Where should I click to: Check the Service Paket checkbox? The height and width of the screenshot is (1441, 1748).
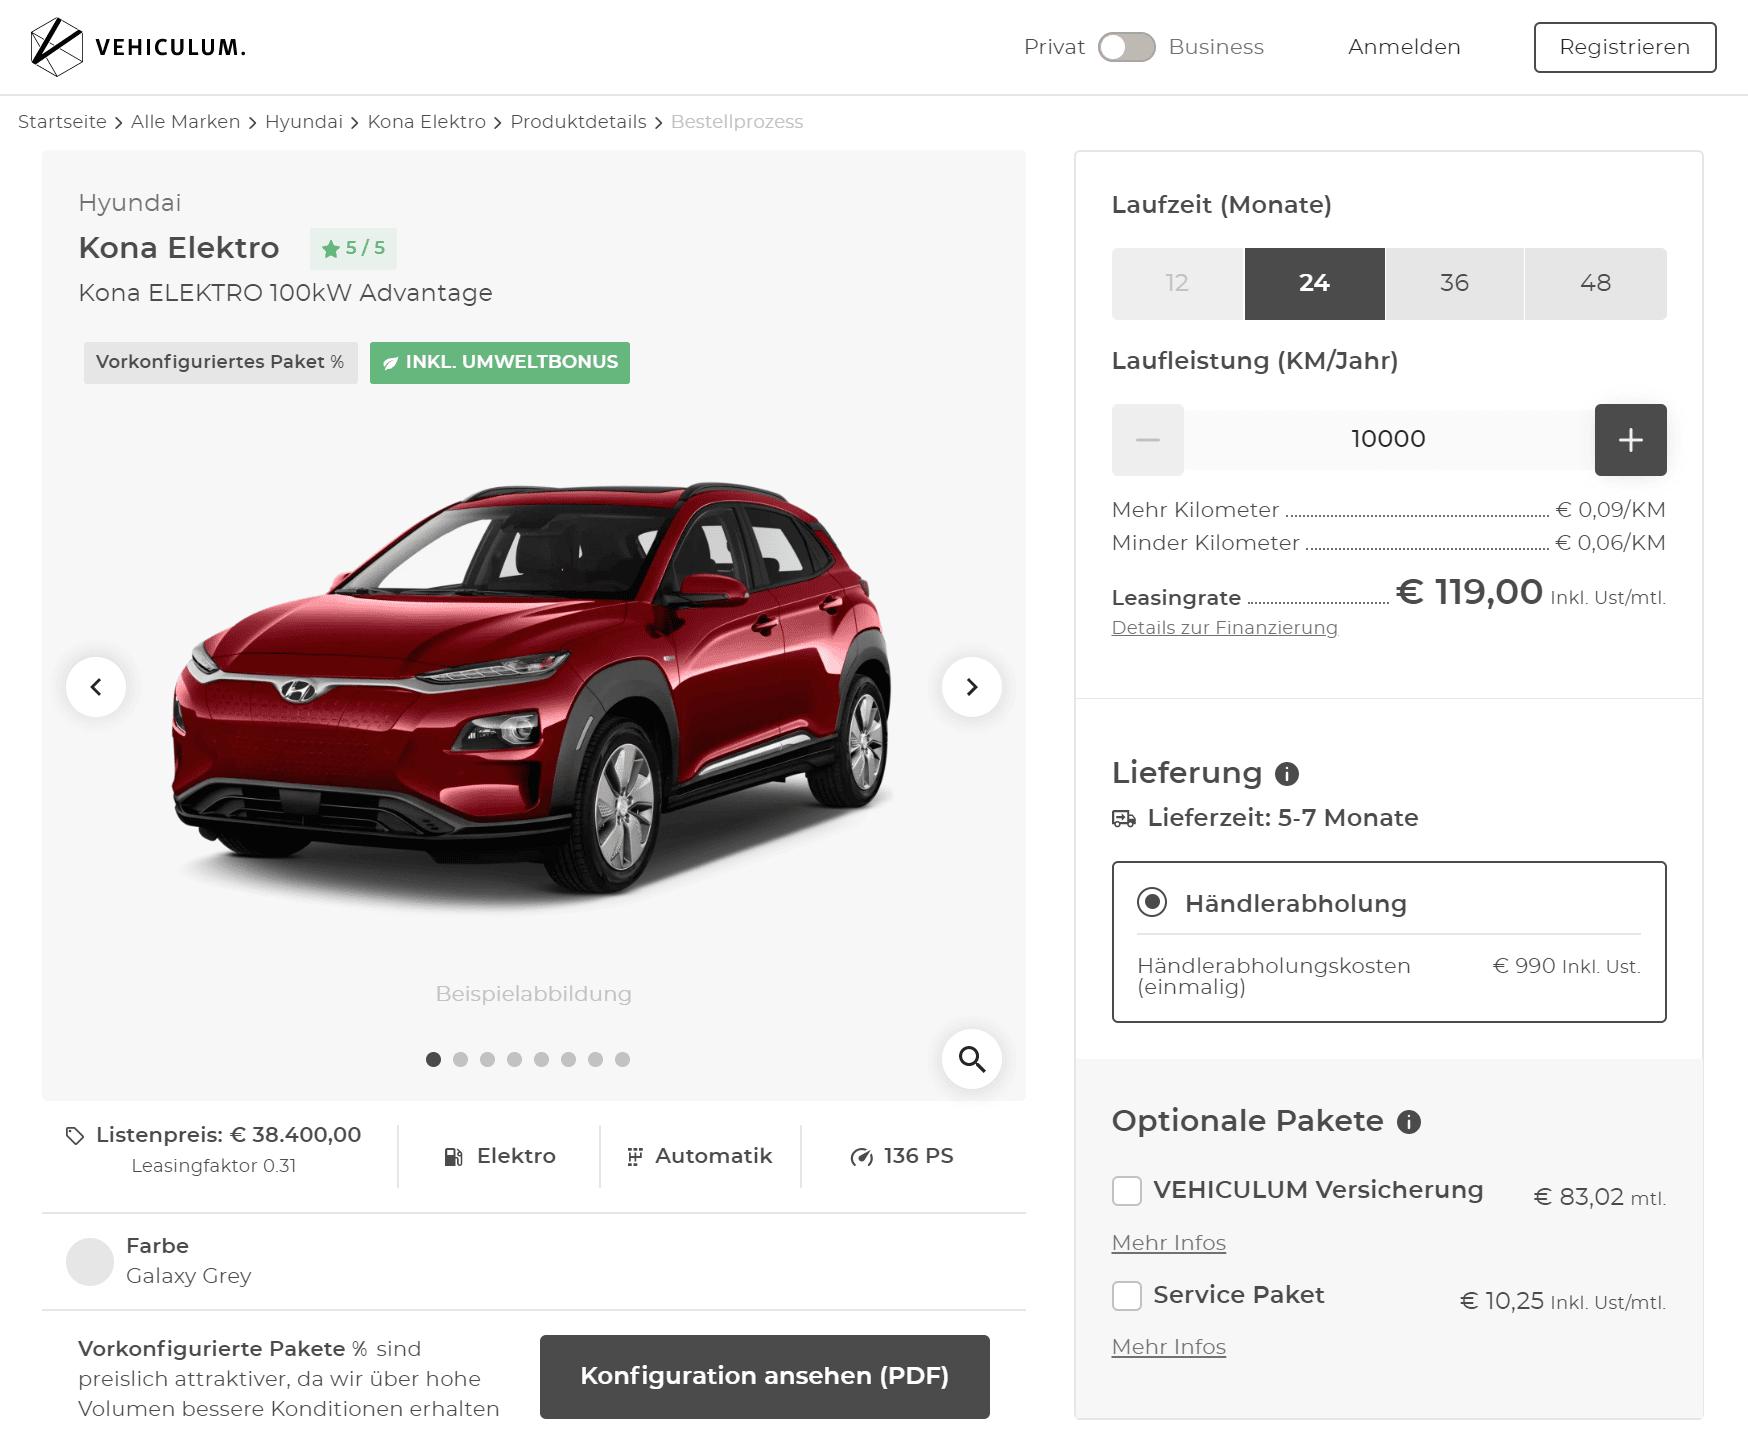click(x=1127, y=1296)
